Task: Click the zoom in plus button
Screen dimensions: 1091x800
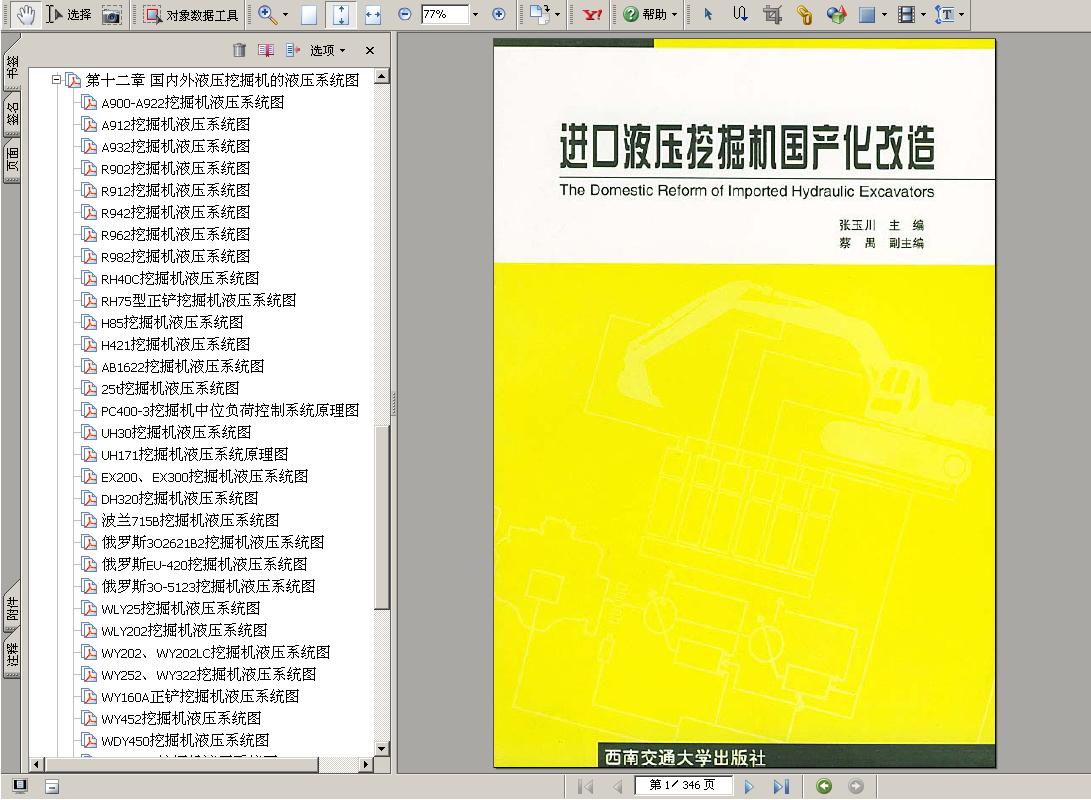Action: pyautogui.click(x=498, y=14)
